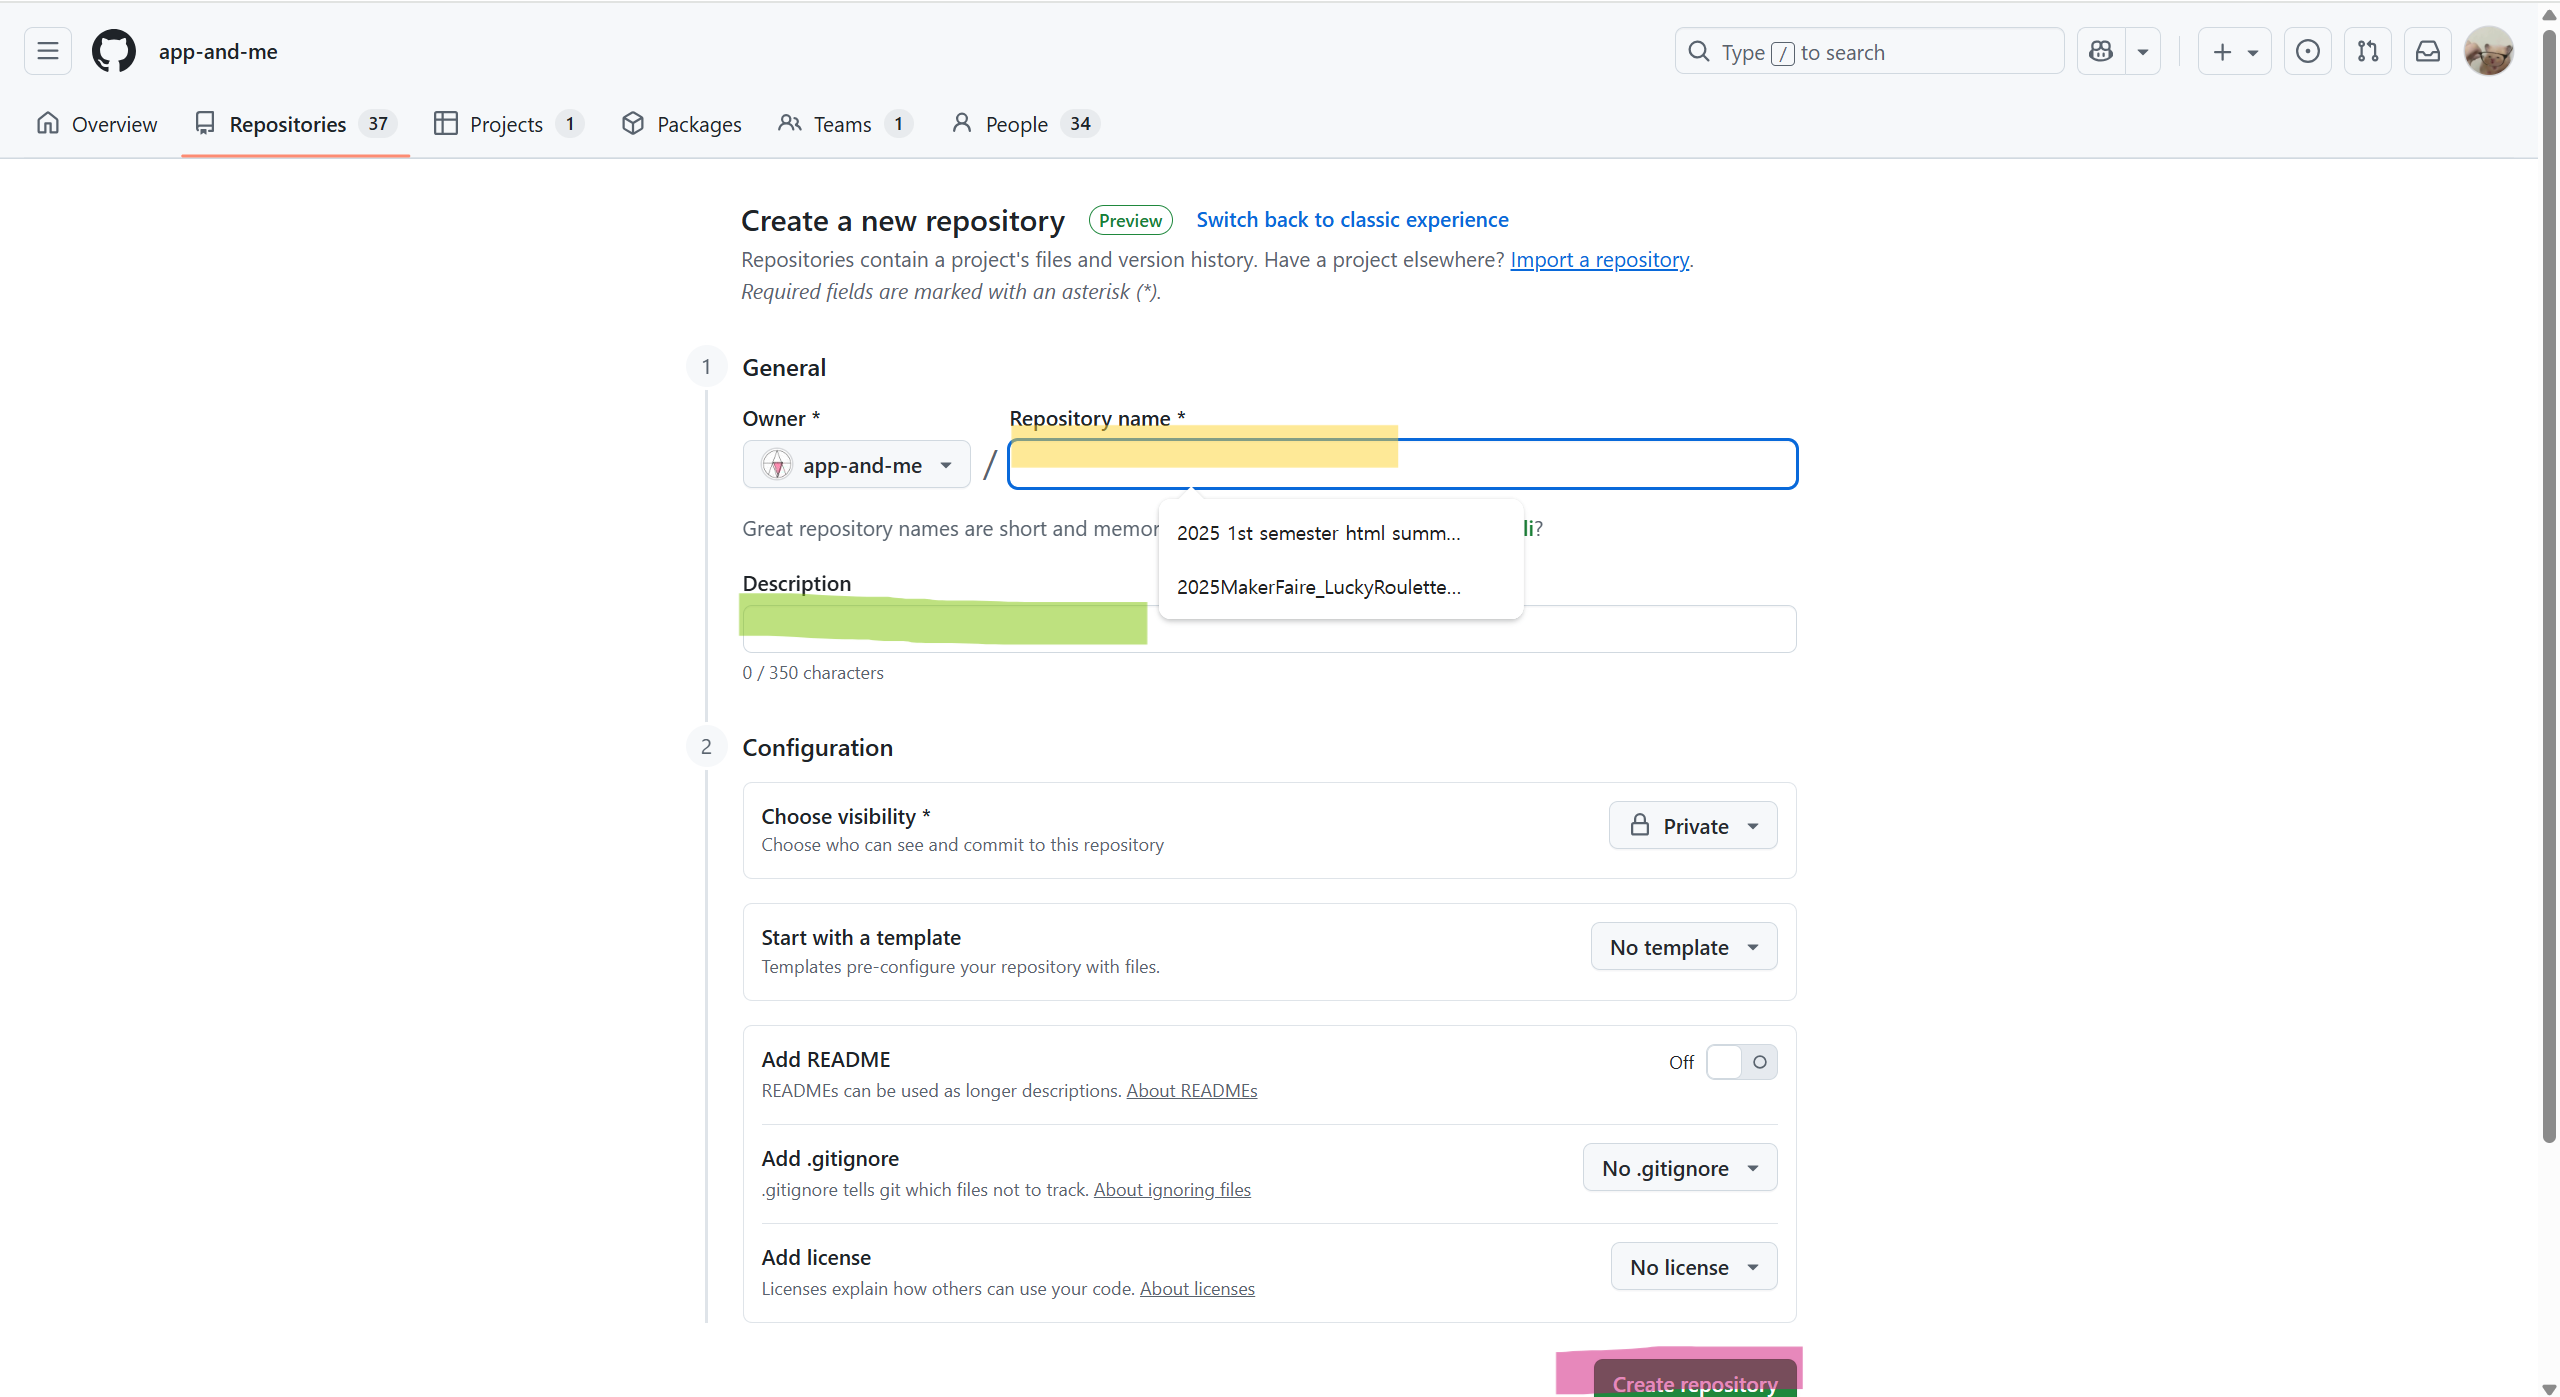
Task: Switch to the Projects tab
Action: pos(506,124)
